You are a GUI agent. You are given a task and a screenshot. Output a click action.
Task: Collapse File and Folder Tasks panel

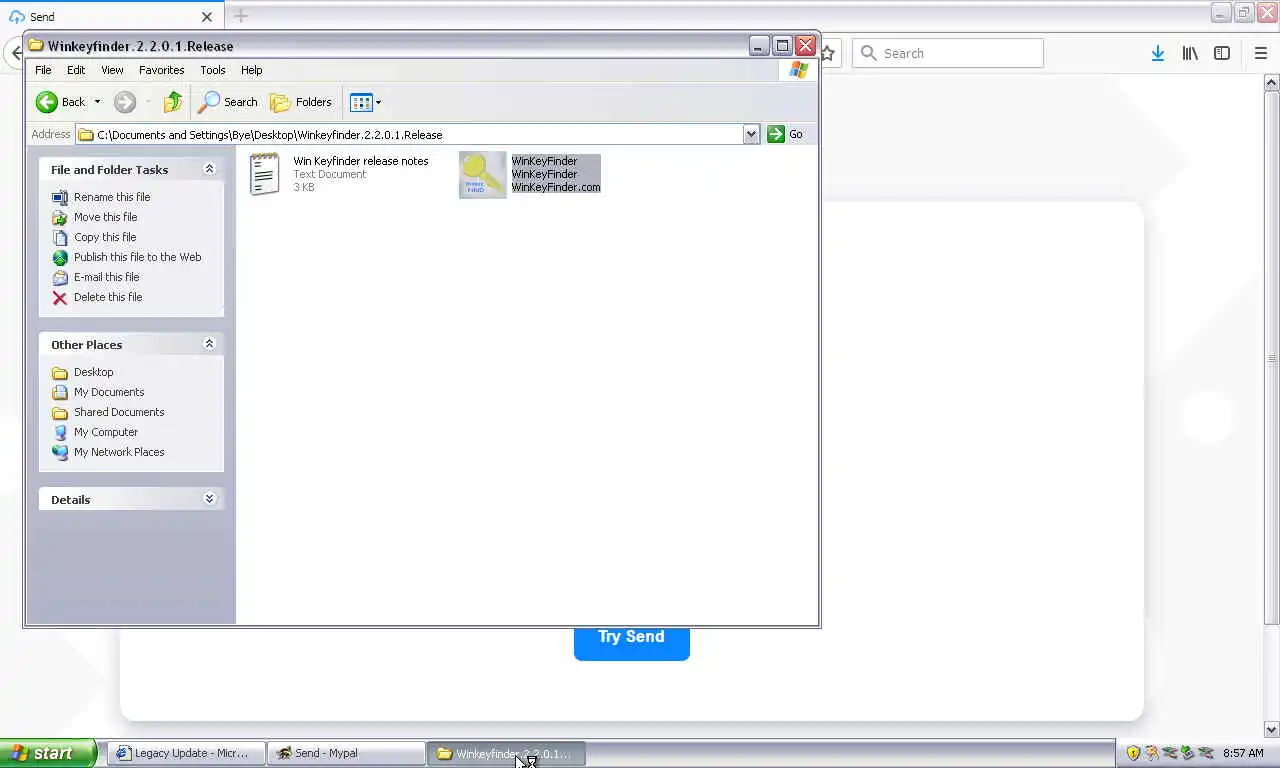(x=209, y=169)
